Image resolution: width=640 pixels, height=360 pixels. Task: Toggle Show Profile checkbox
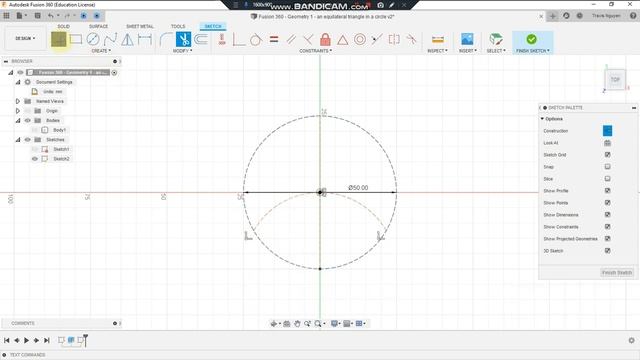pyautogui.click(x=607, y=191)
